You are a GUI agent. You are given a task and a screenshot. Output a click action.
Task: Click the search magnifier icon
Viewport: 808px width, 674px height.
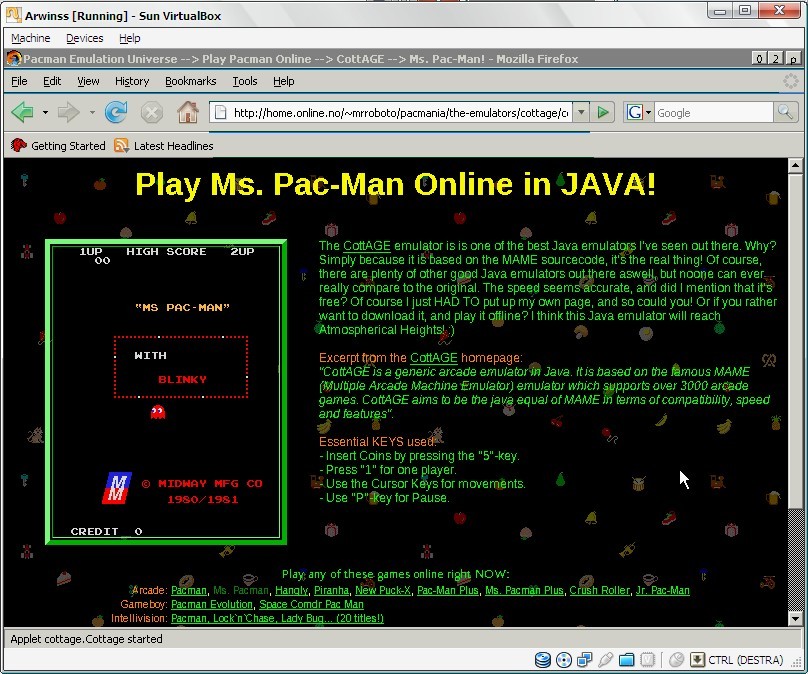[x=786, y=112]
